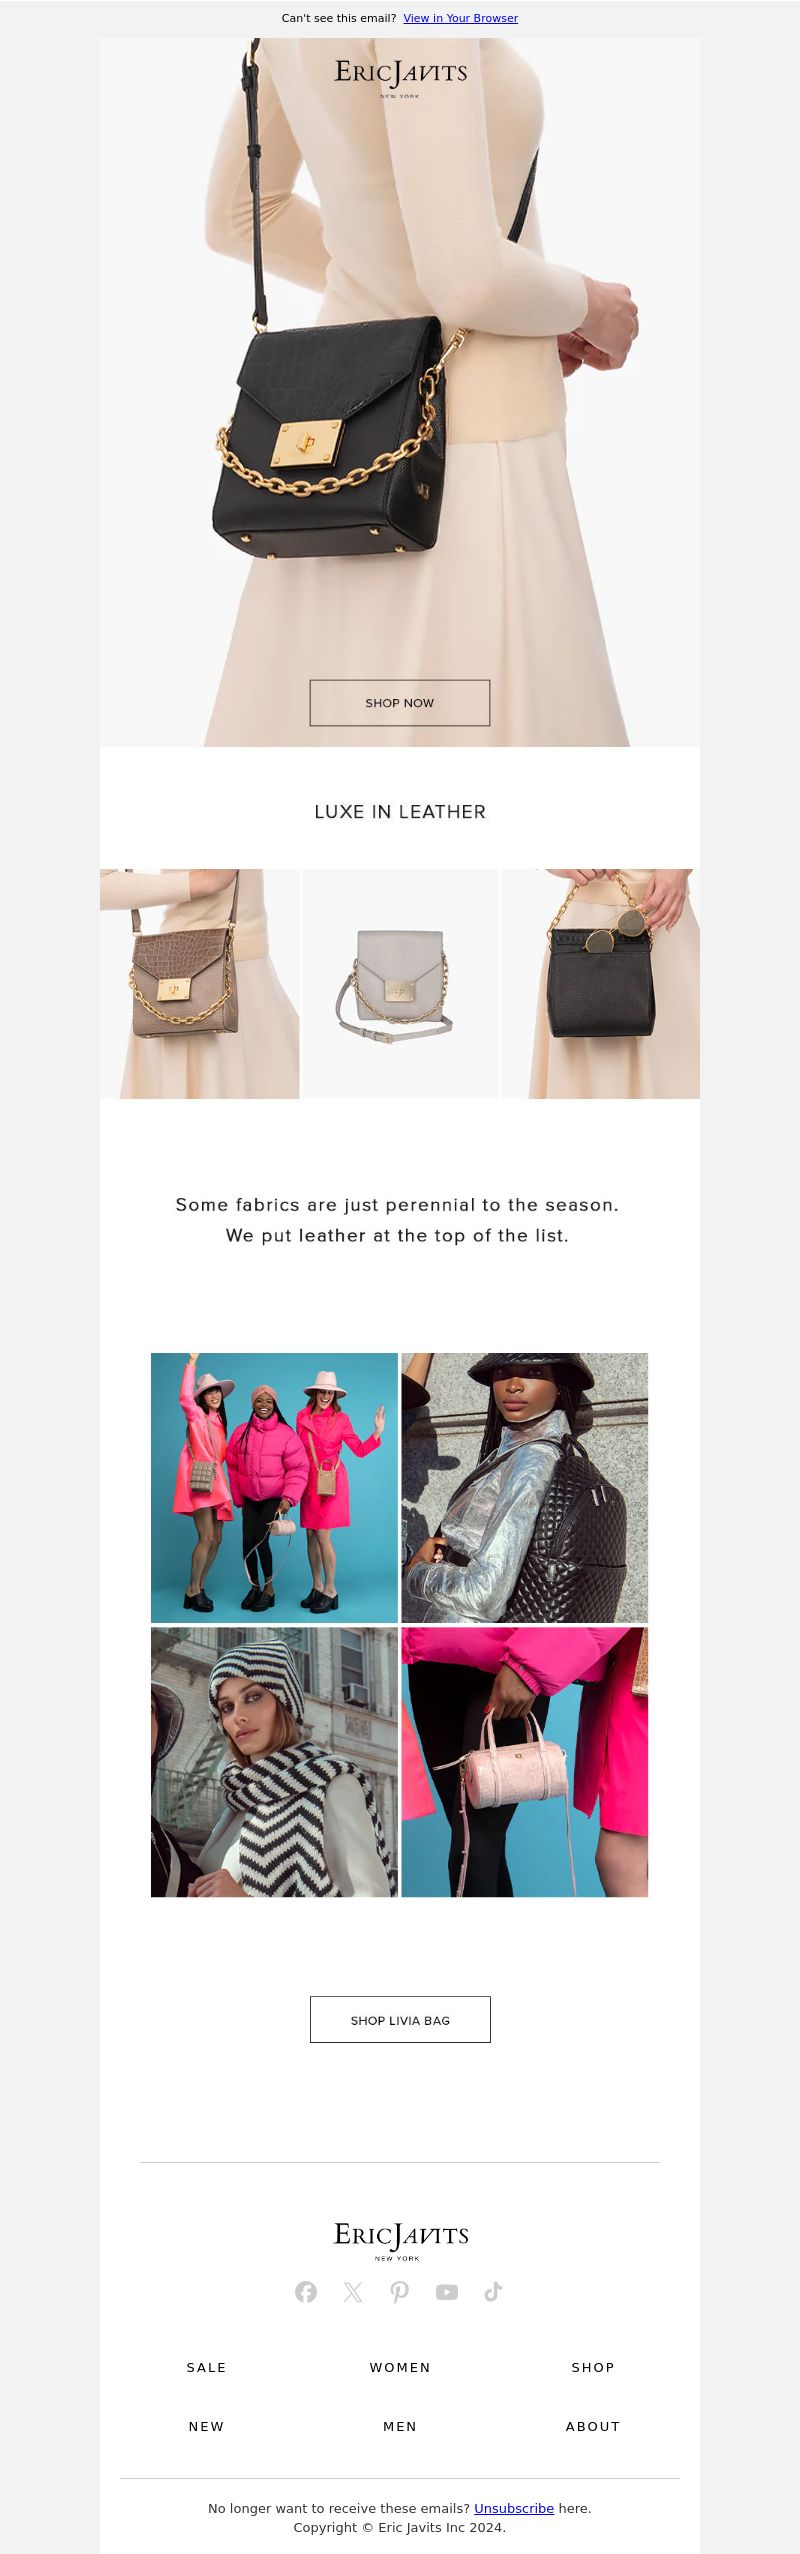
Task: Click the Eric Javits logo in header
Action: [400, 78]
